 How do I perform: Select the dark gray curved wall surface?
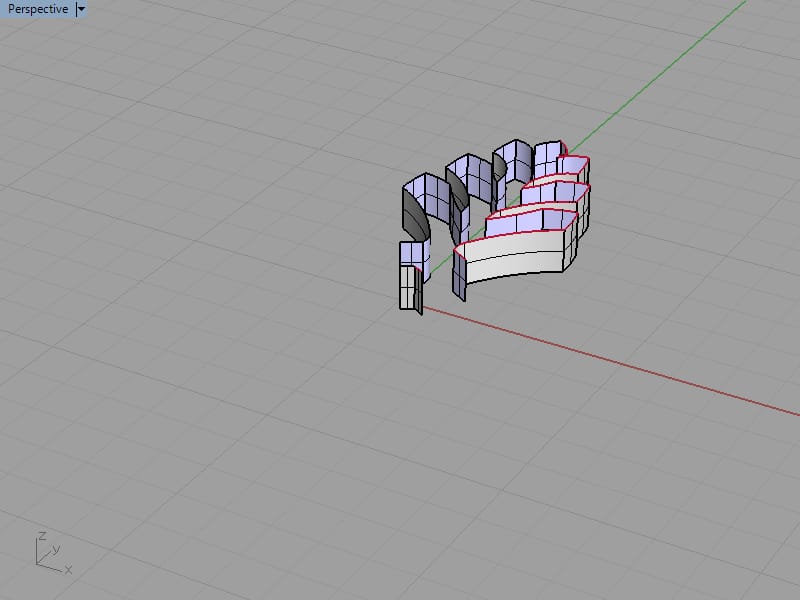(416, 216)
